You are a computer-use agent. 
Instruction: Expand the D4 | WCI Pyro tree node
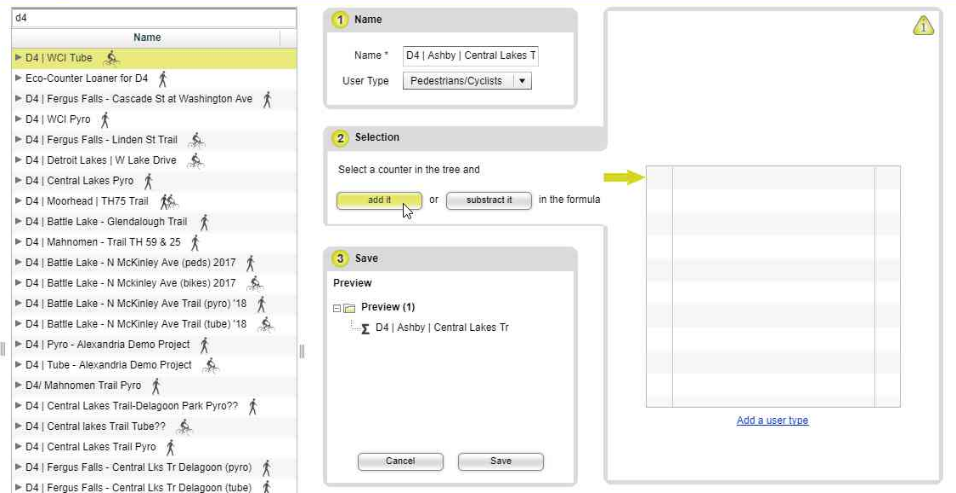[18, 119]
